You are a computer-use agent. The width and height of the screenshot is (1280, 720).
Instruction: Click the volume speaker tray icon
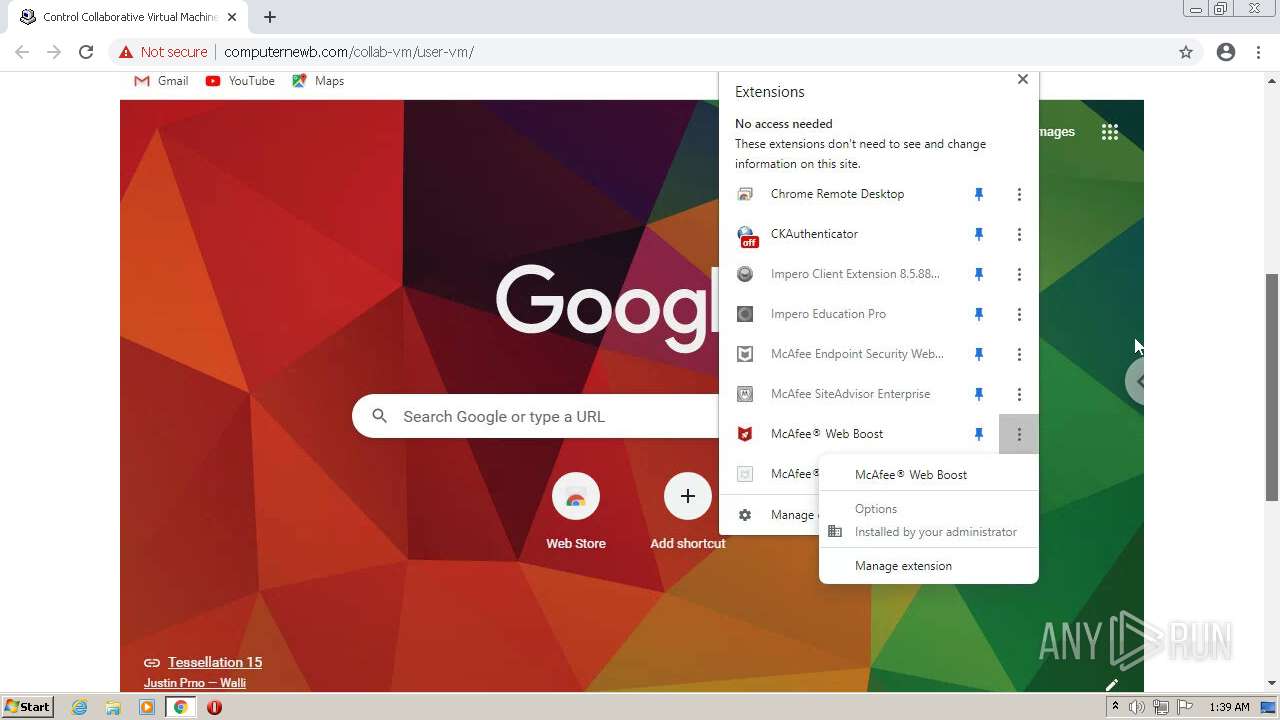point(1137,707)
